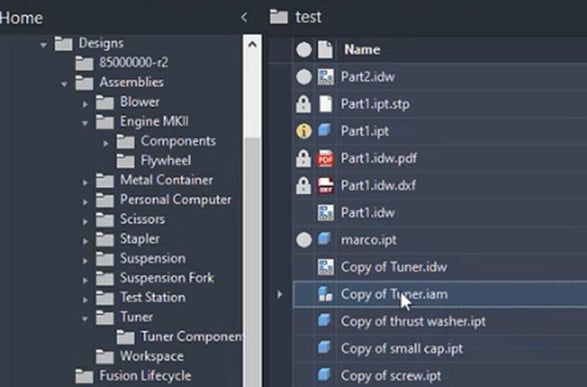587x387 pixels.
Task: Click the PDF icon of Part1.idw.pdf
Action: tap(325, 158)
